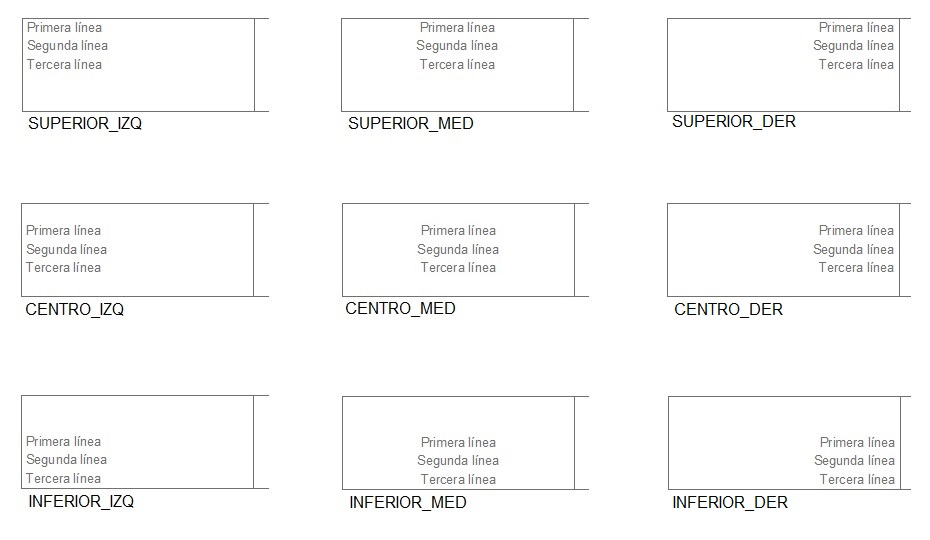This screenshot has height=540, width=930.
Task: Click the SUPERIOR_IZQ label
Action: pyautogui.click(x=85, y=123)
